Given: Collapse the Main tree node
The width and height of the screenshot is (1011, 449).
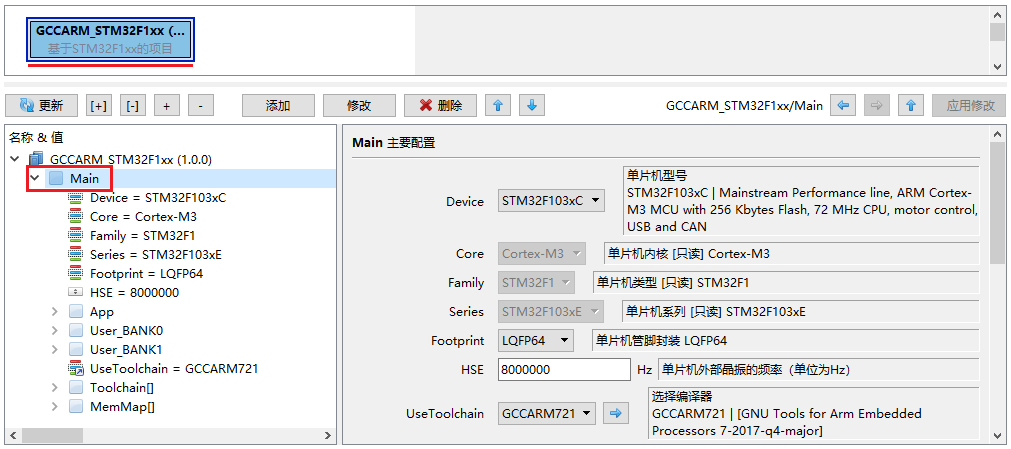Looking at the screenshot, I should click(x=36, y=179).
